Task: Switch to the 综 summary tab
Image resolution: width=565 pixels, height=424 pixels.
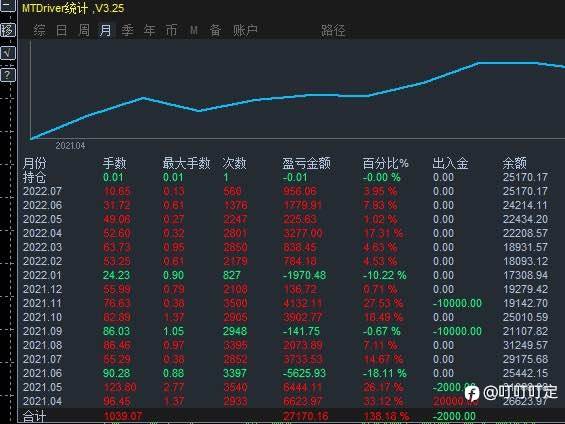Action: pos(39,31)
